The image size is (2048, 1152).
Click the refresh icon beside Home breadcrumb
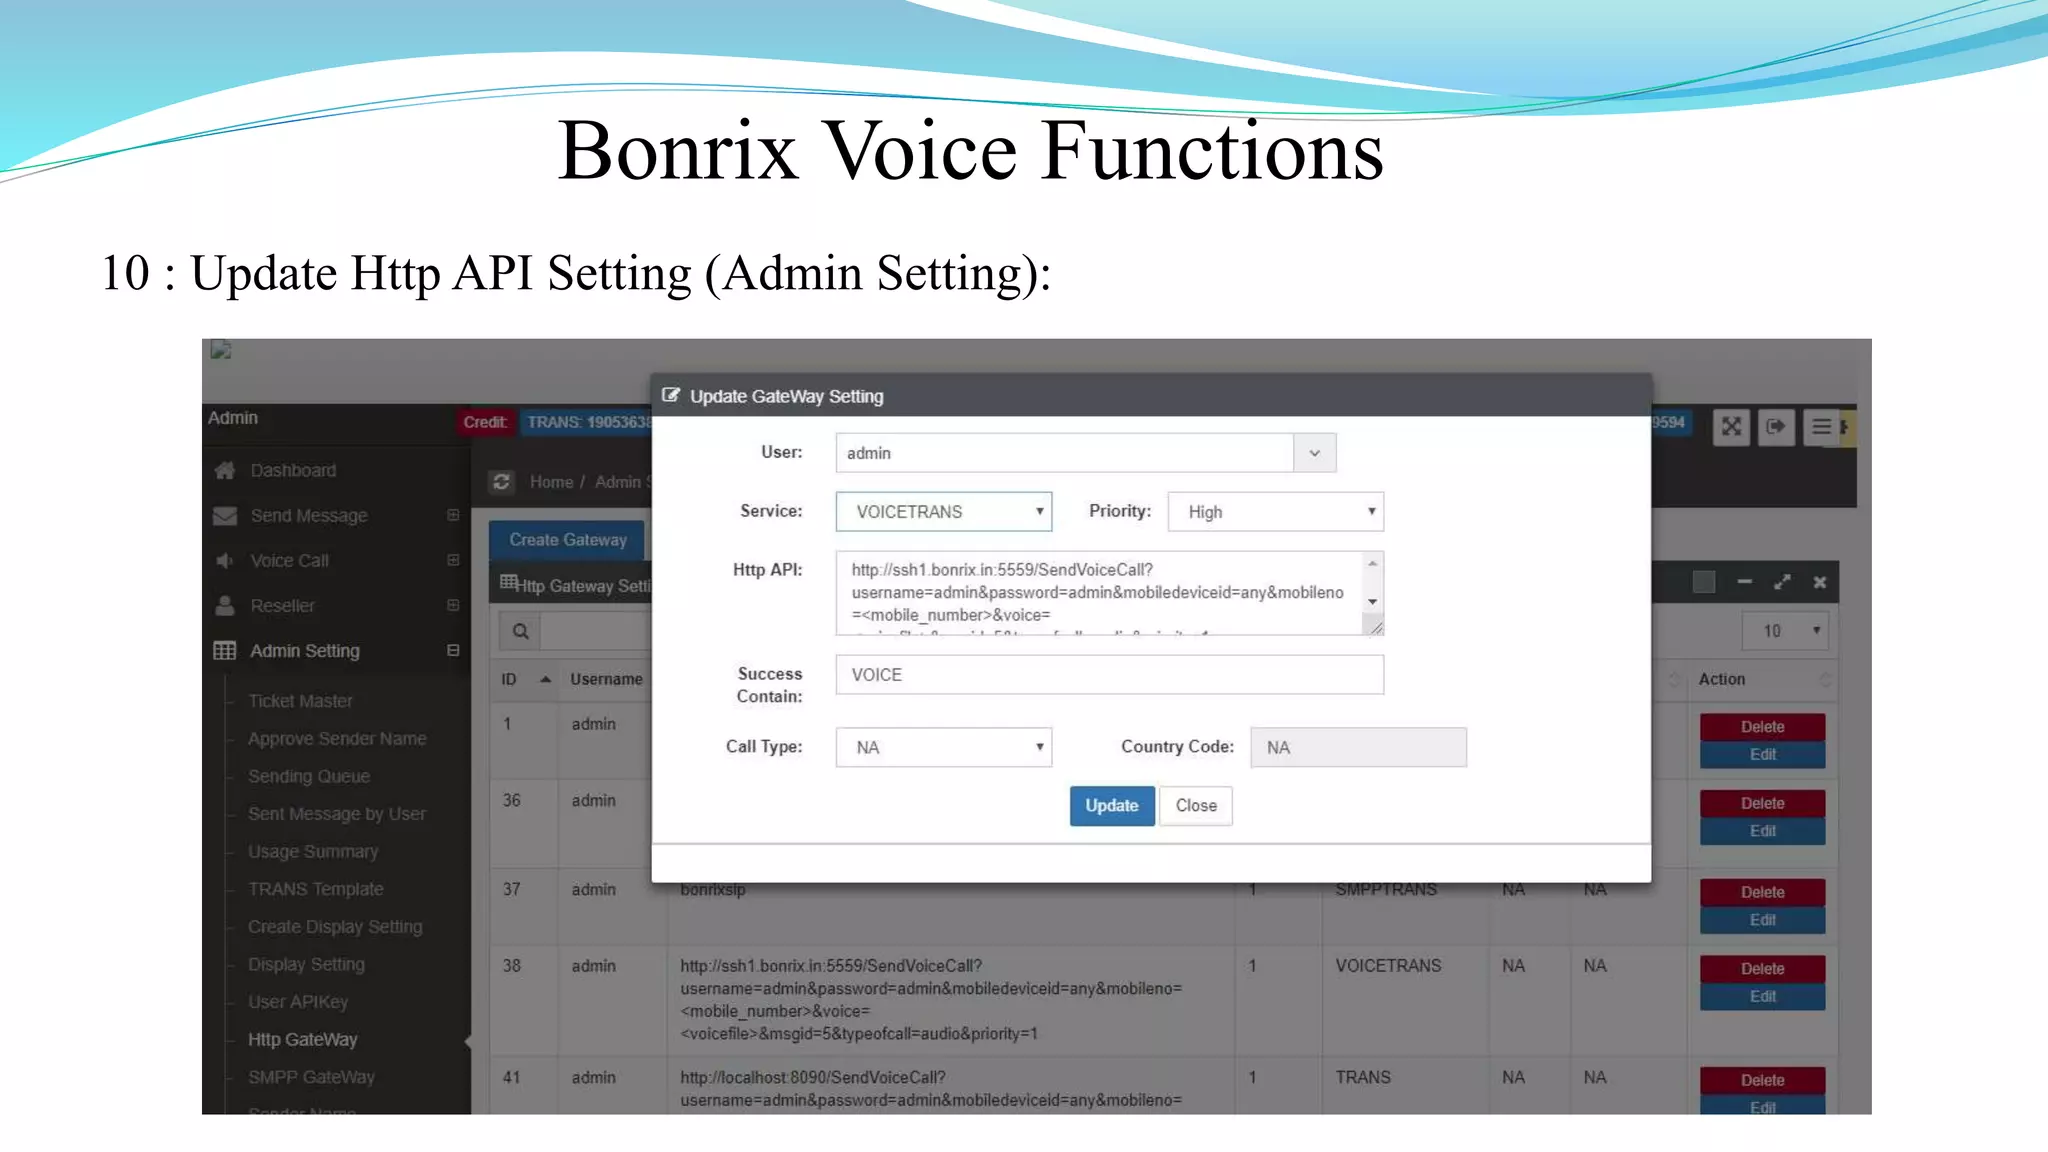[x=501, y=482]
